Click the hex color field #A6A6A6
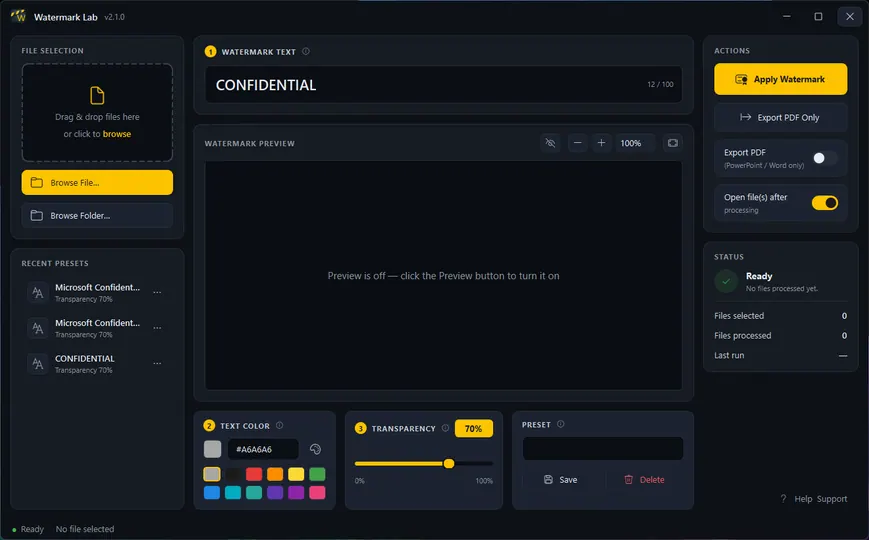Viewport: 869px width, 540px height. coord(263,449)
